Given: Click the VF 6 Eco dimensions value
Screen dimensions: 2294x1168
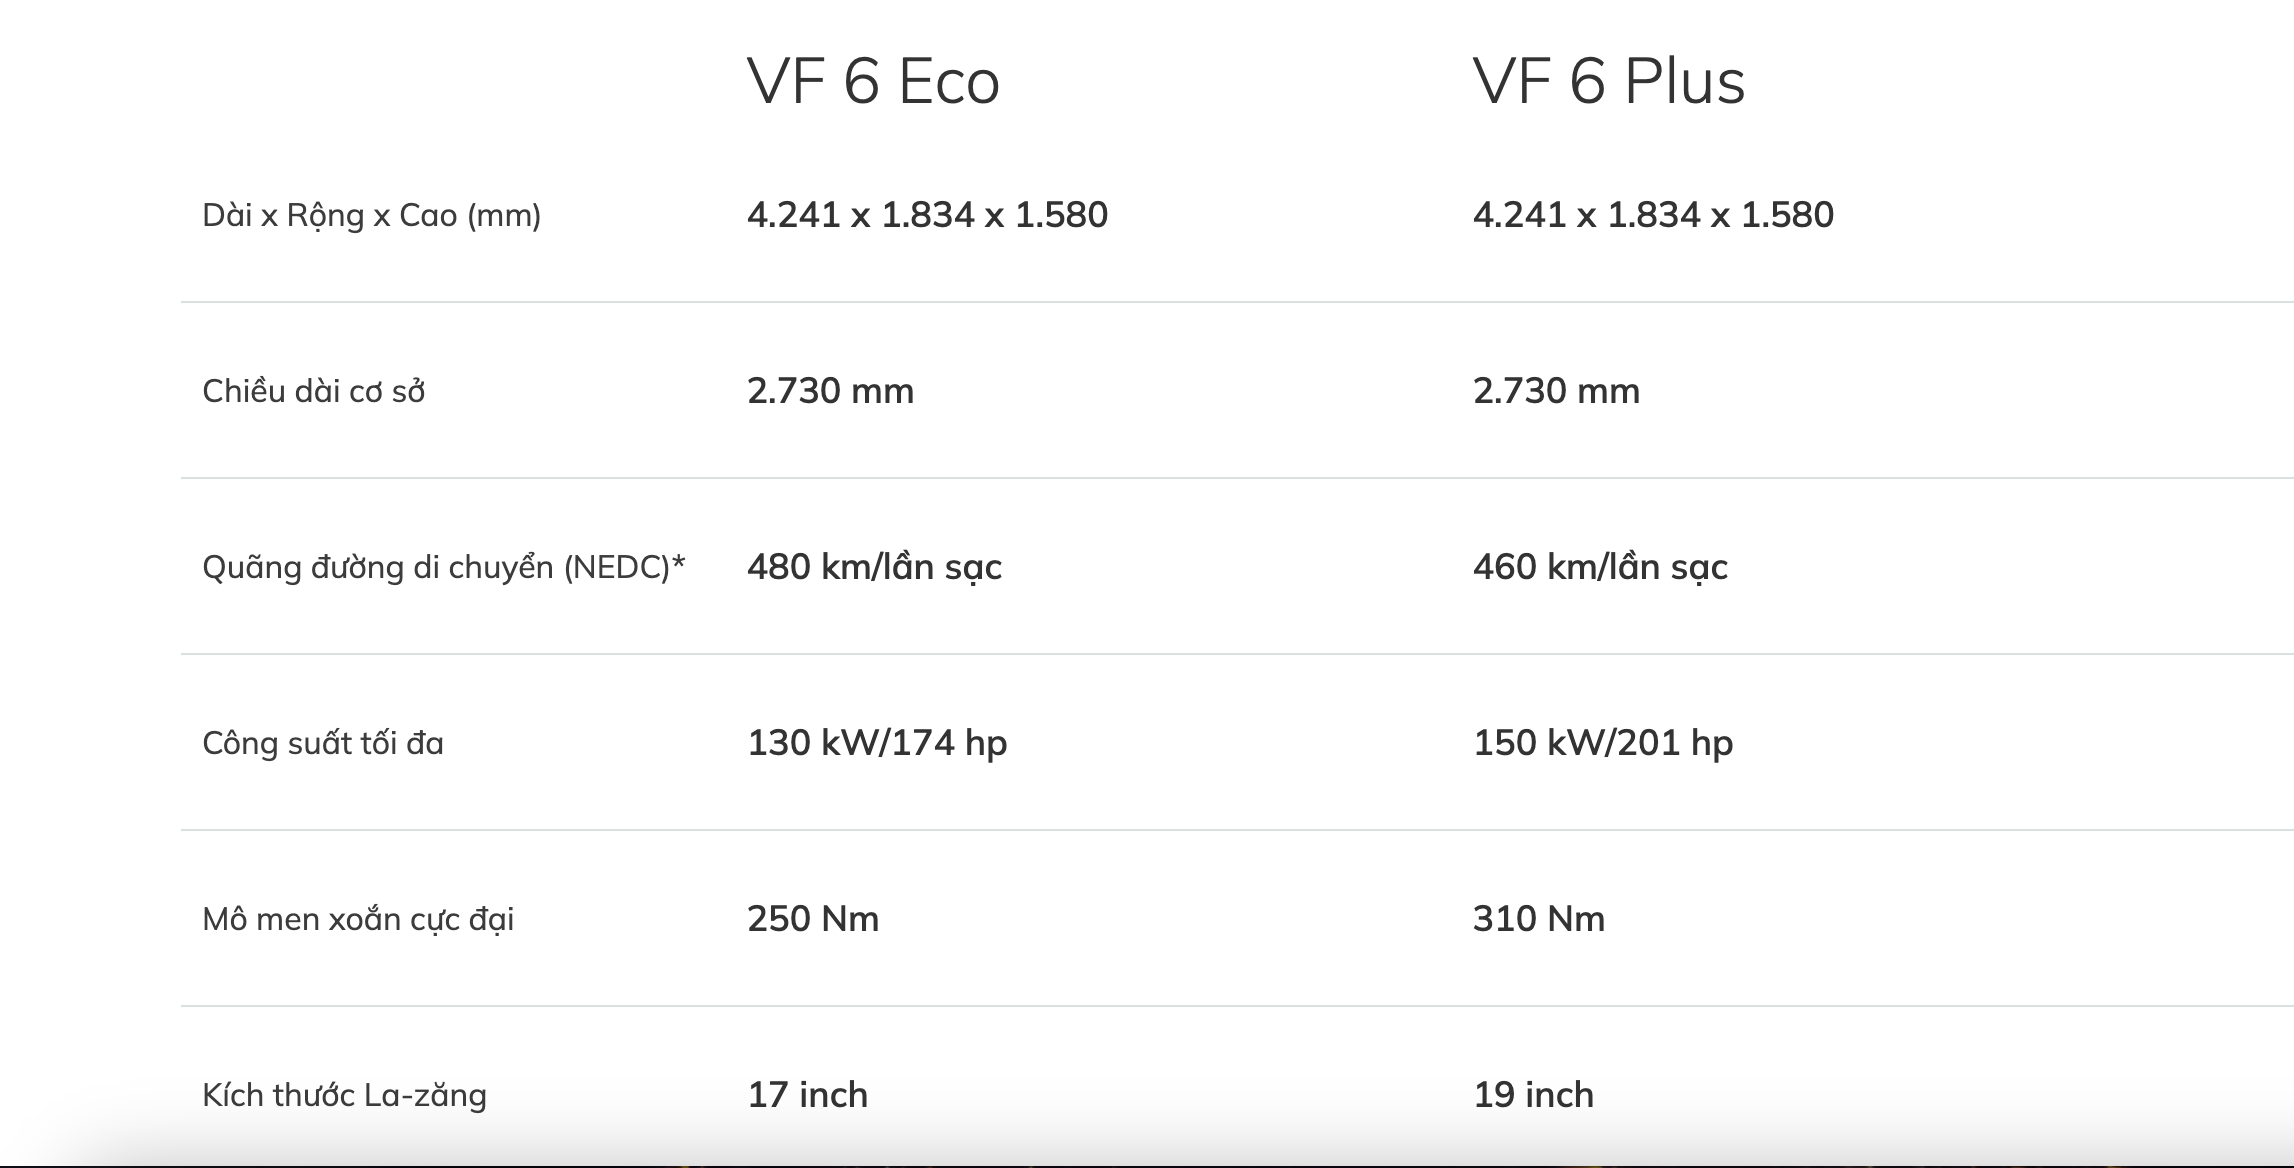Looking at the screenshot, I should pyautogui.click(x=927, y=215).
